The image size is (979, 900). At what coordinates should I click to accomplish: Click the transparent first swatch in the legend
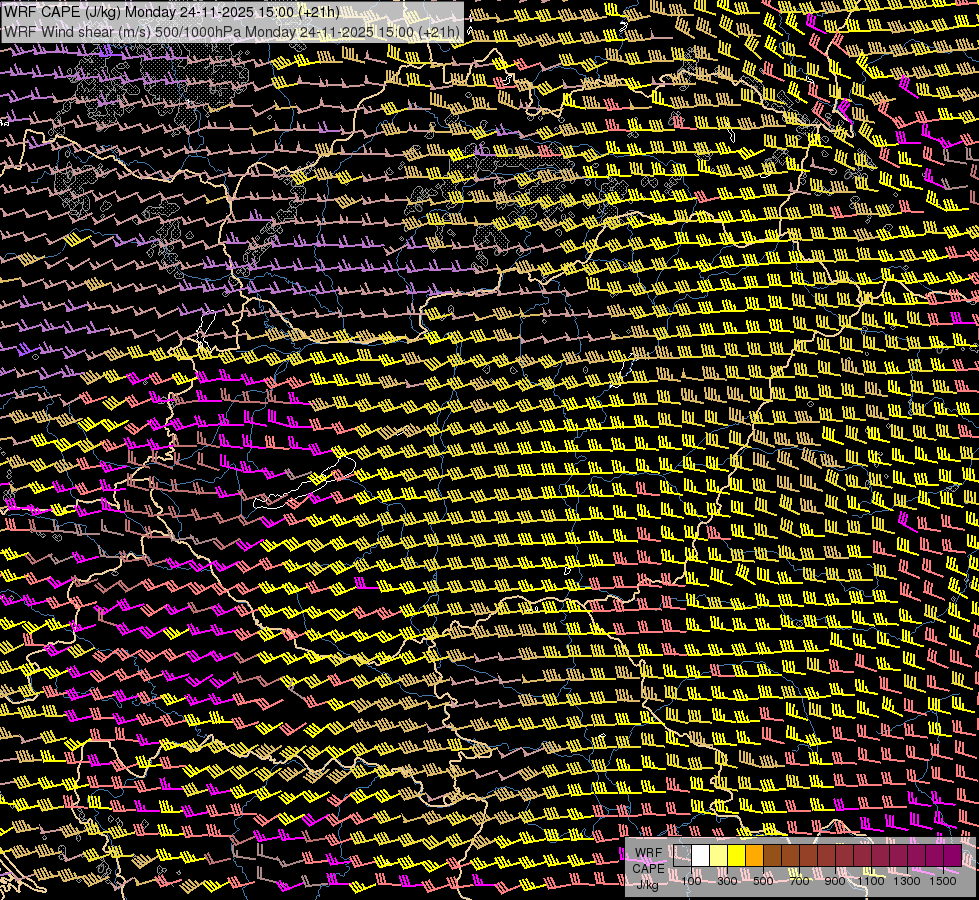[683, 856]
